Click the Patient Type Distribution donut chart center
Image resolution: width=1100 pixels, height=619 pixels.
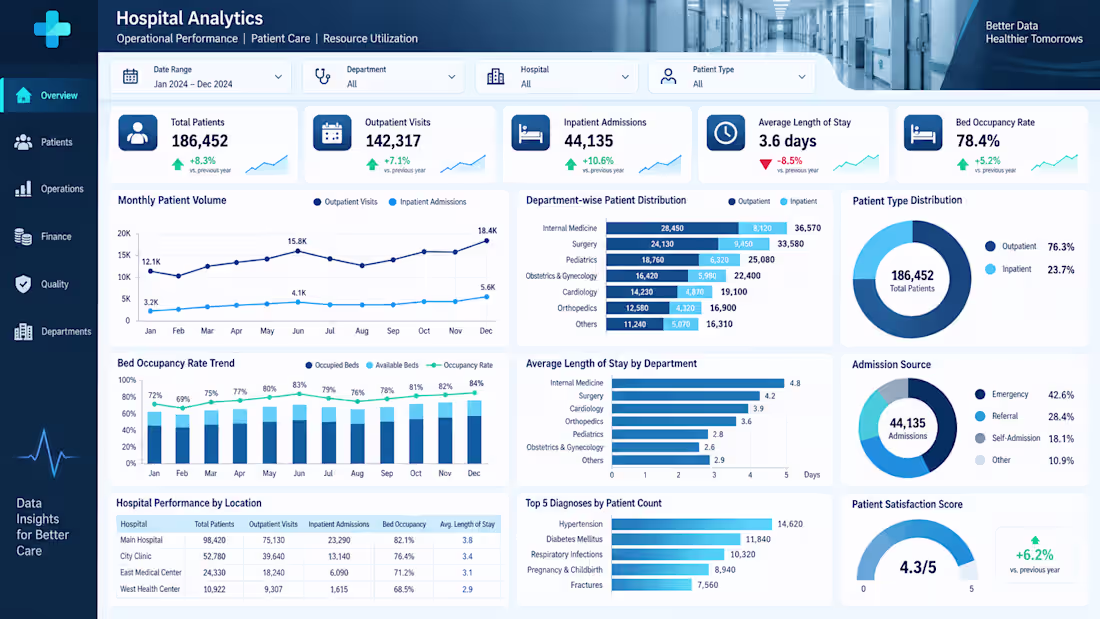coord(912,279)
